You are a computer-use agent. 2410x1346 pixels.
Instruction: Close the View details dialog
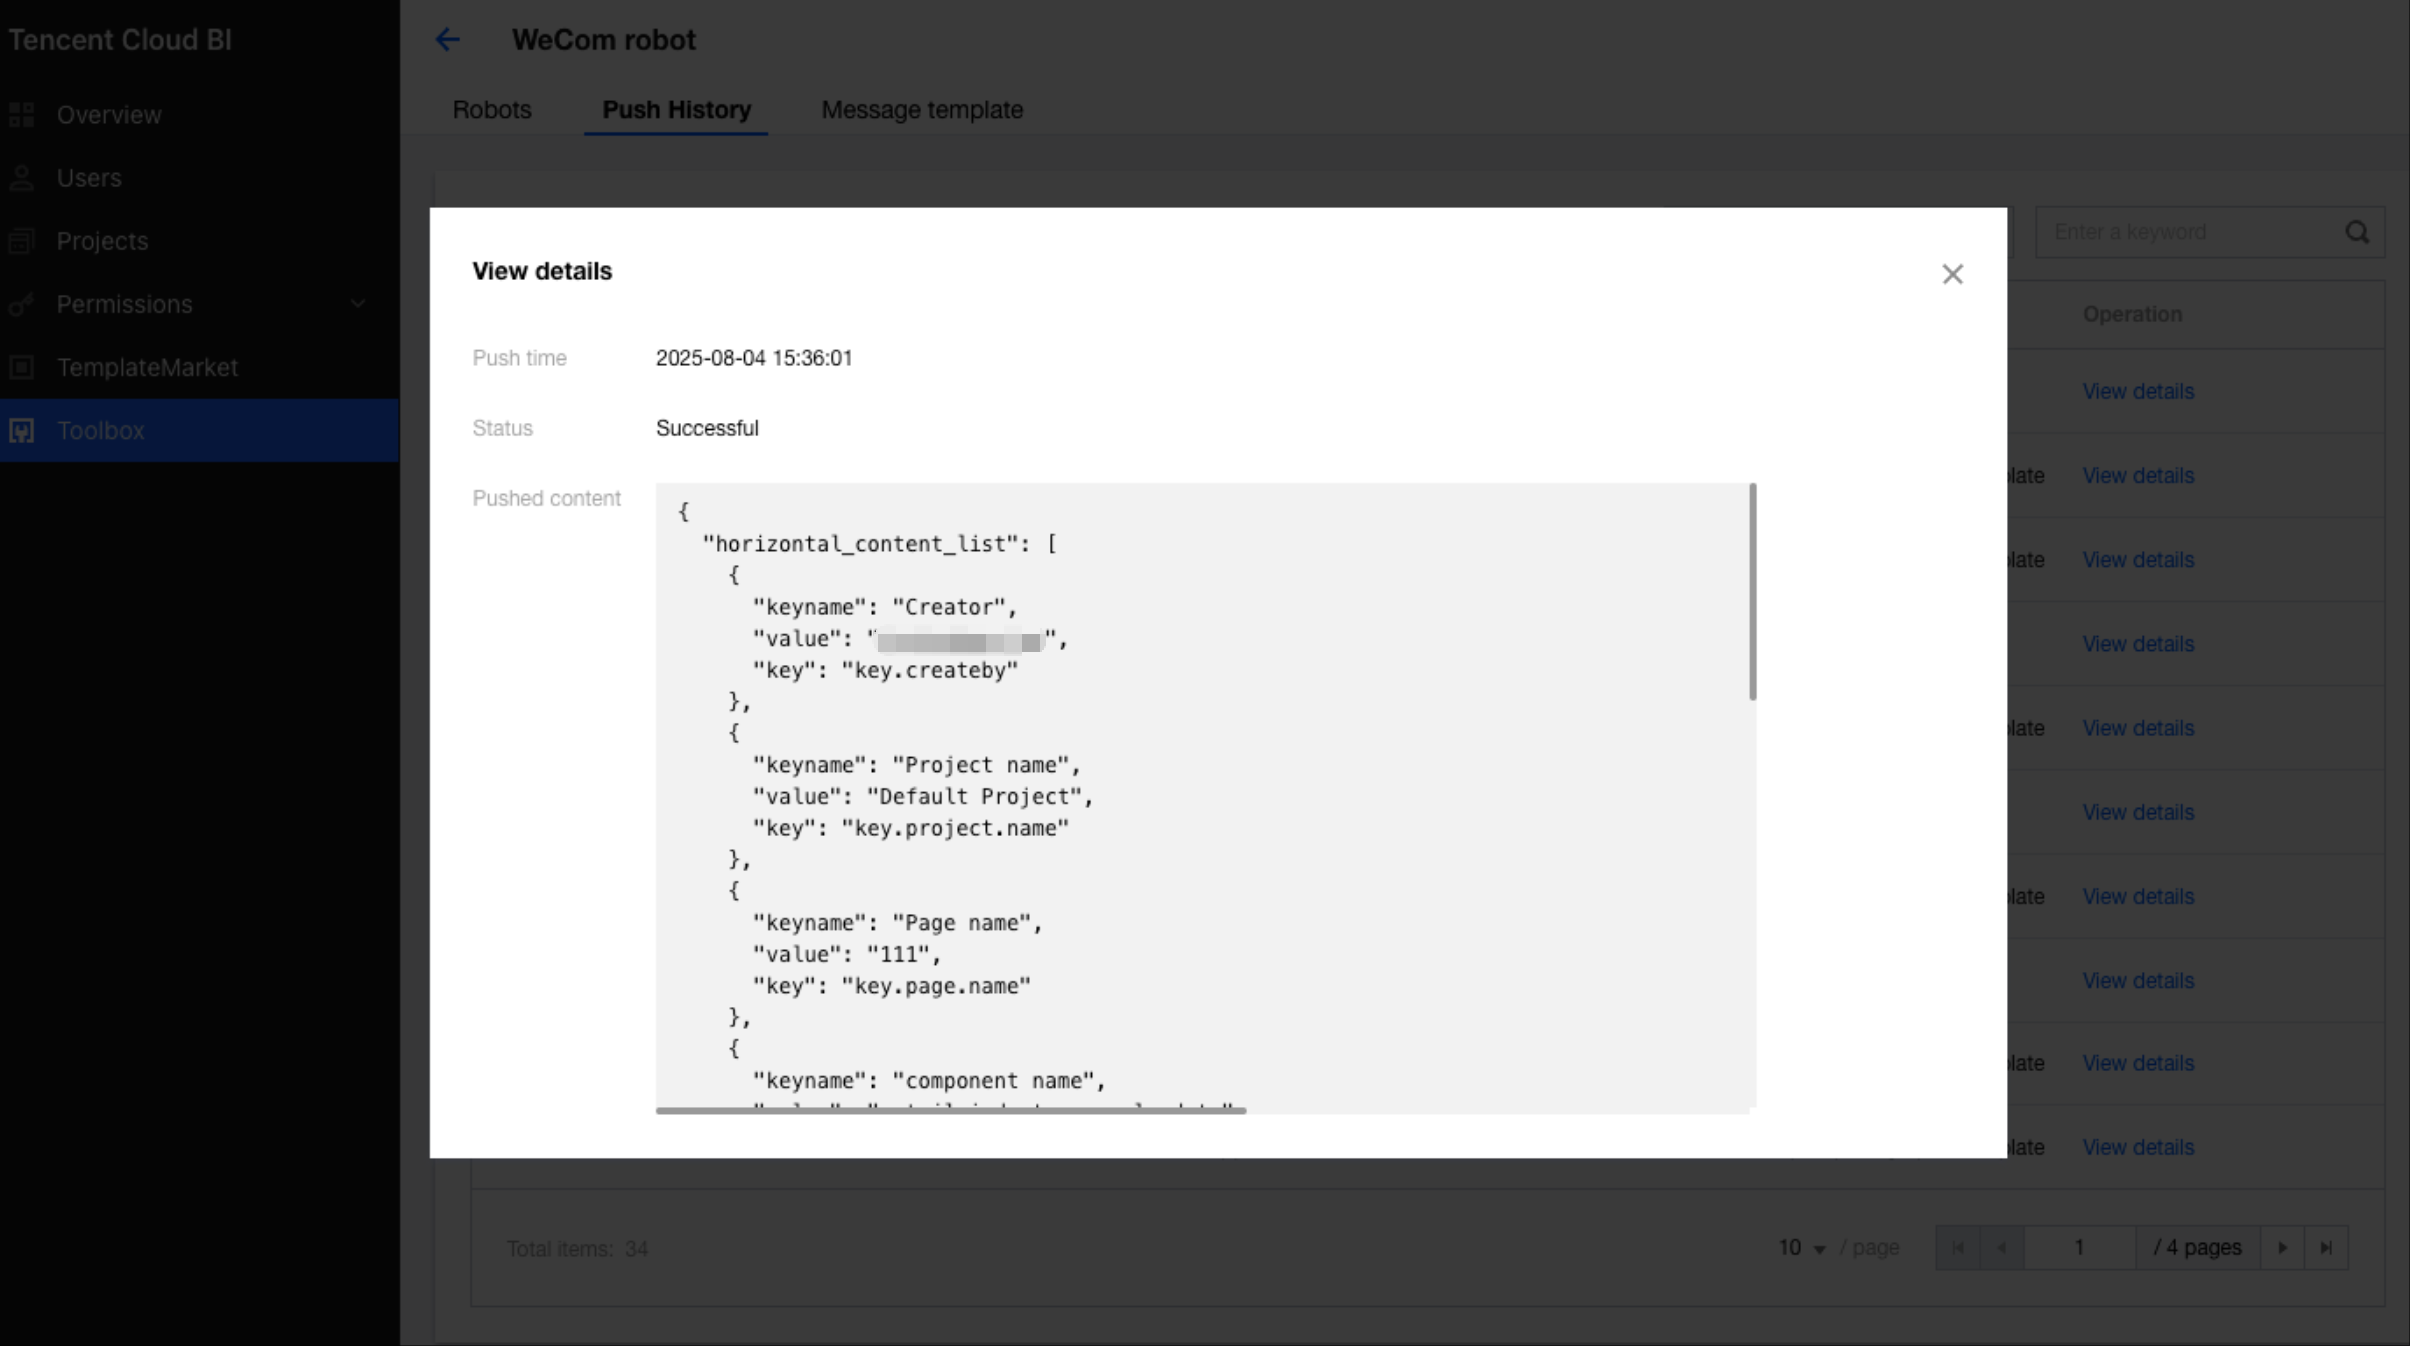(1952, 274)
